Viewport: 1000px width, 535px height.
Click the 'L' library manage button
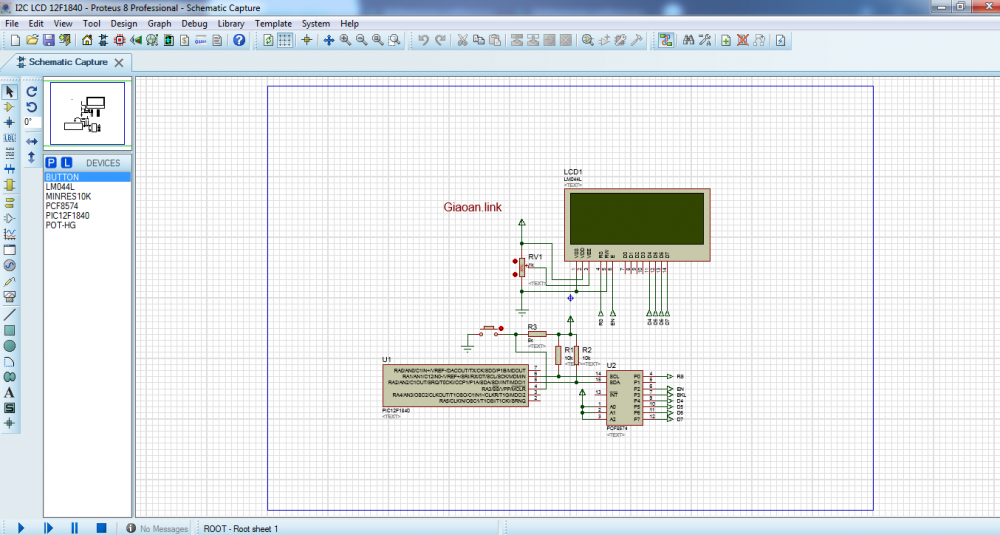click(x=66, y=162)
